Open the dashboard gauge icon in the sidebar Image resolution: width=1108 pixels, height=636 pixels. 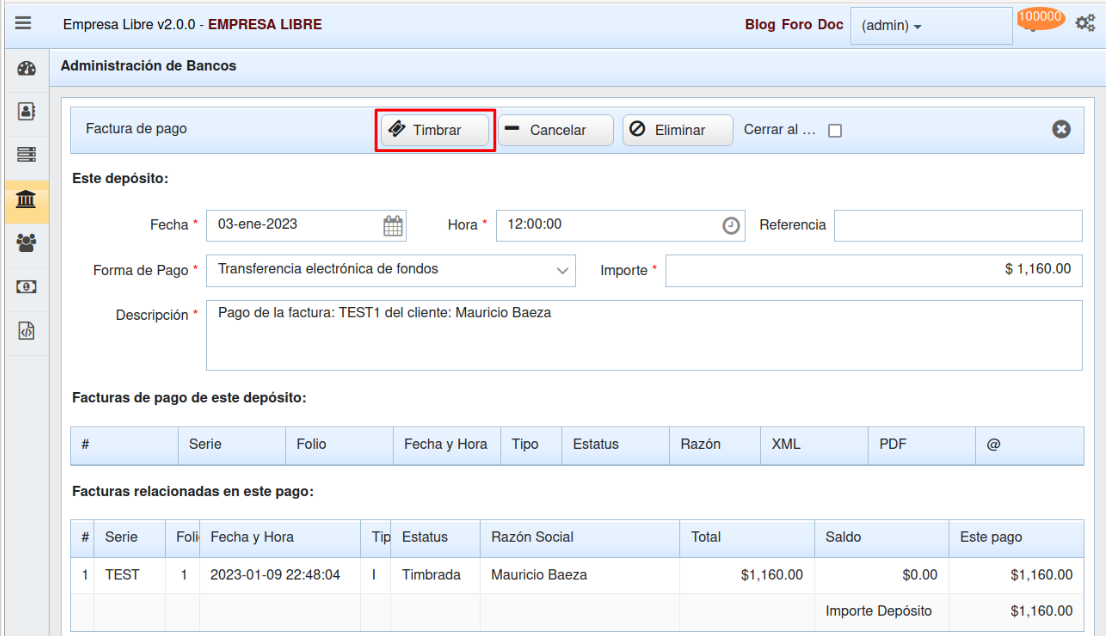[27, 70]
